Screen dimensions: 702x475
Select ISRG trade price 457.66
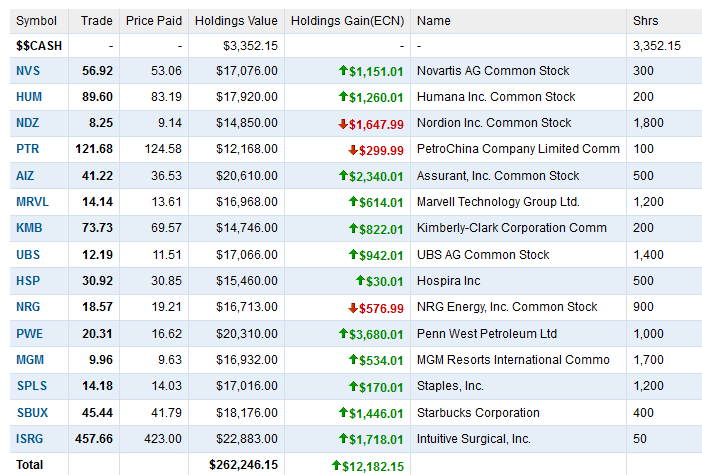point(94,438)
